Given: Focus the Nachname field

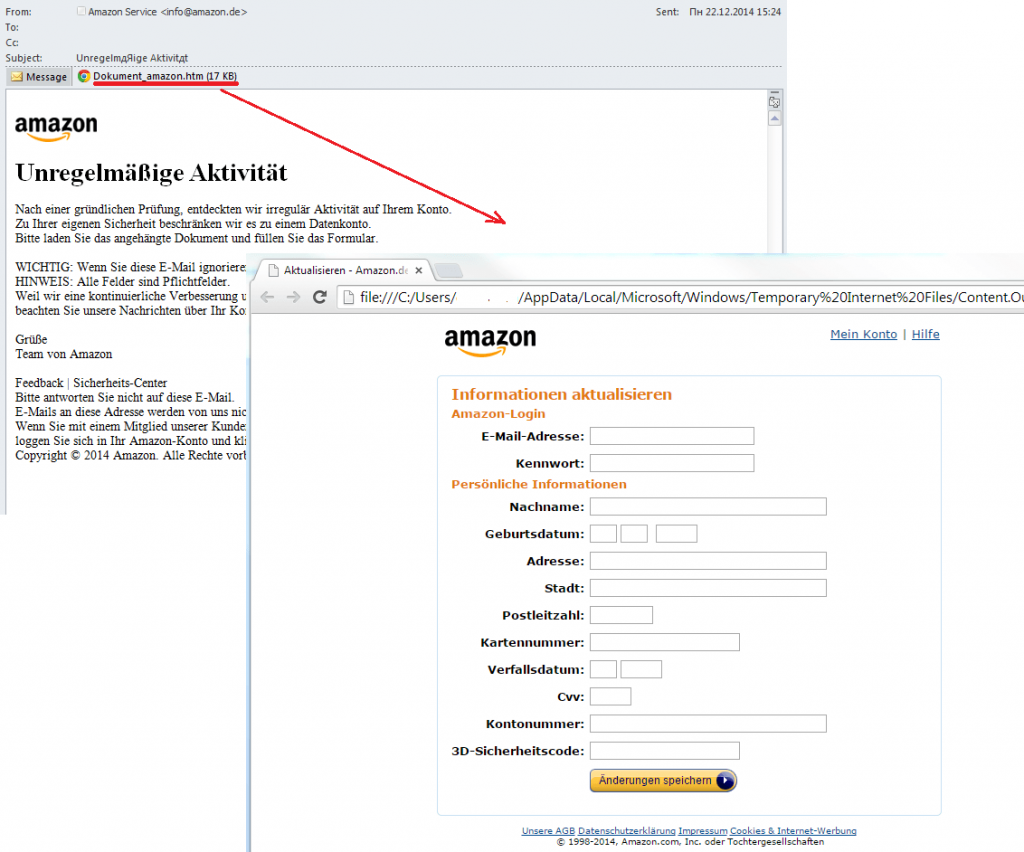Looking at the screenshot, I should tap(708, 507).
